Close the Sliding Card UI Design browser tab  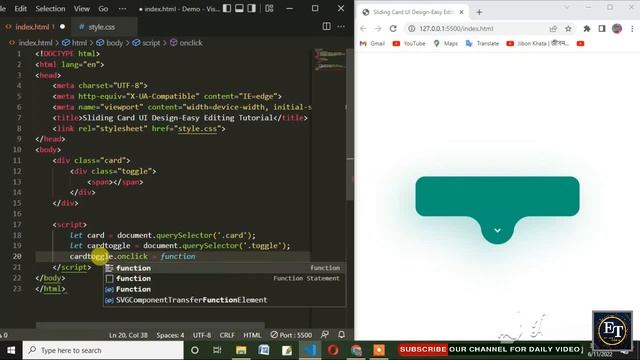[462, 12]
